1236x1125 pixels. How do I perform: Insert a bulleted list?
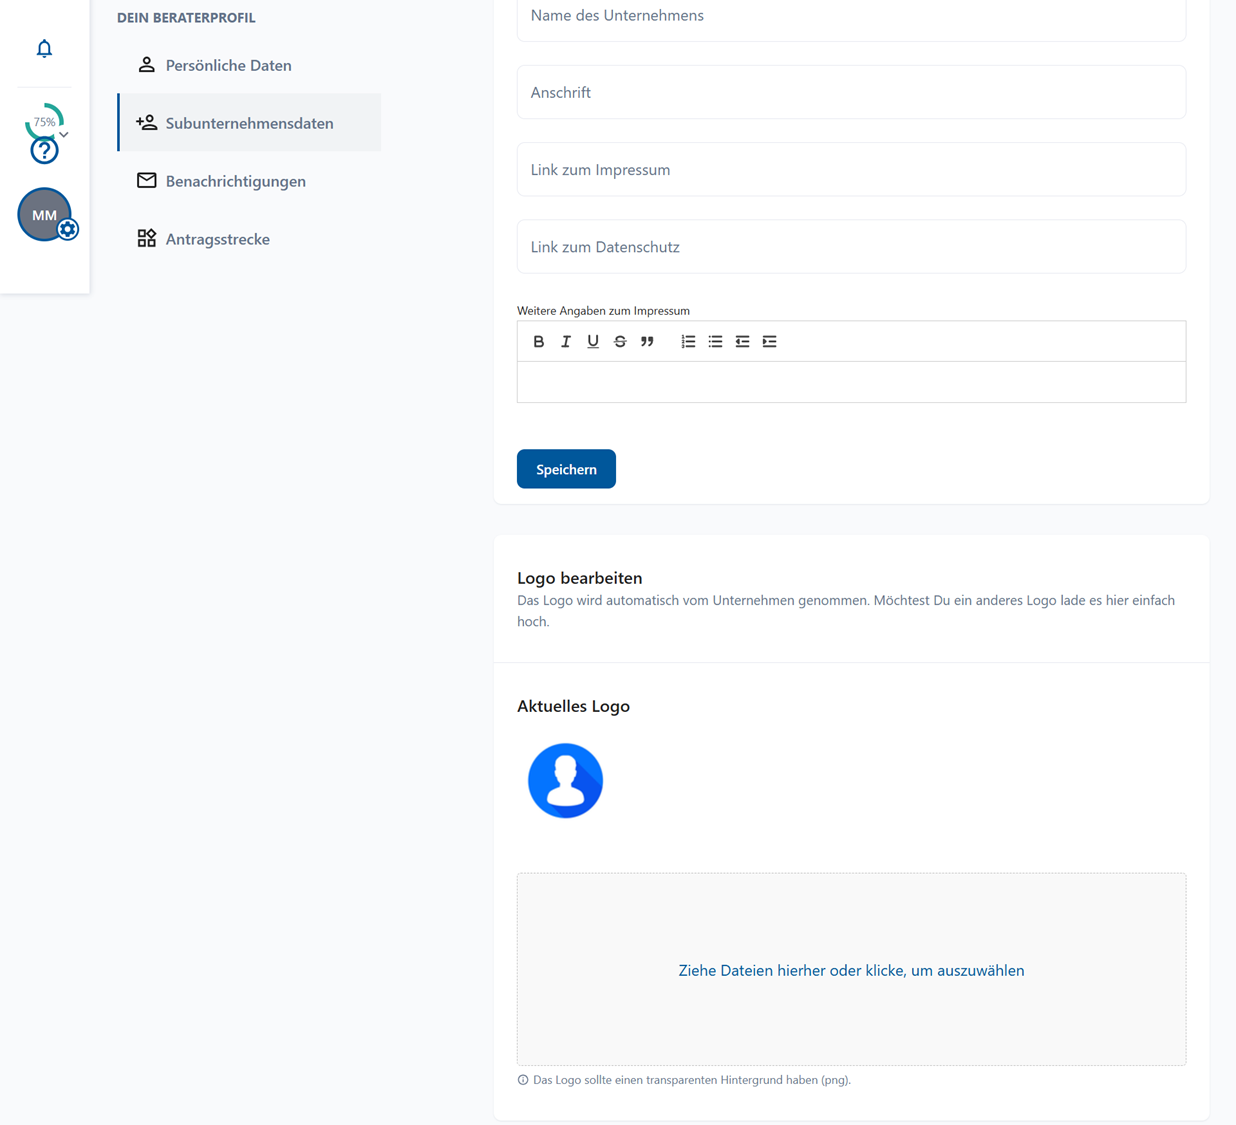[x=715, y=342]
